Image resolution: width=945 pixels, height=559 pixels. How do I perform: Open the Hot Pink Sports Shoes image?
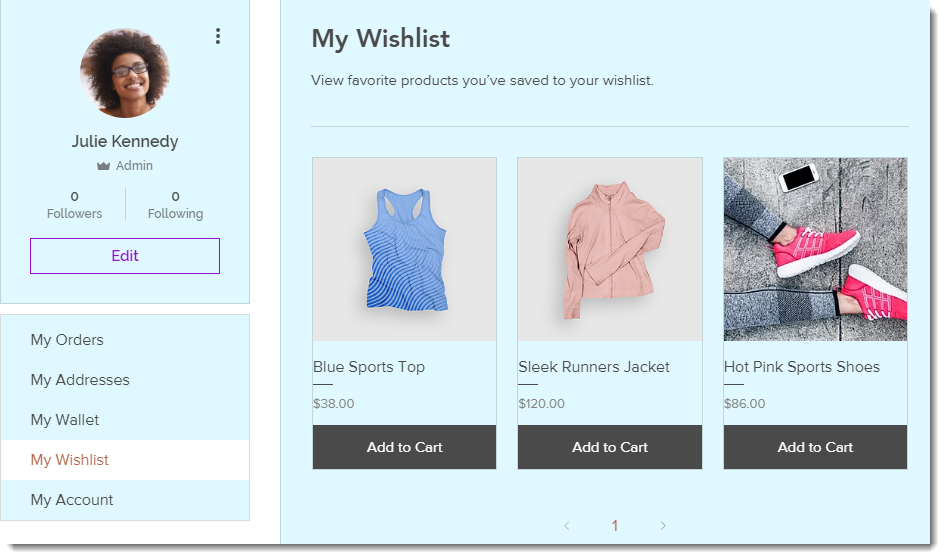815,249
